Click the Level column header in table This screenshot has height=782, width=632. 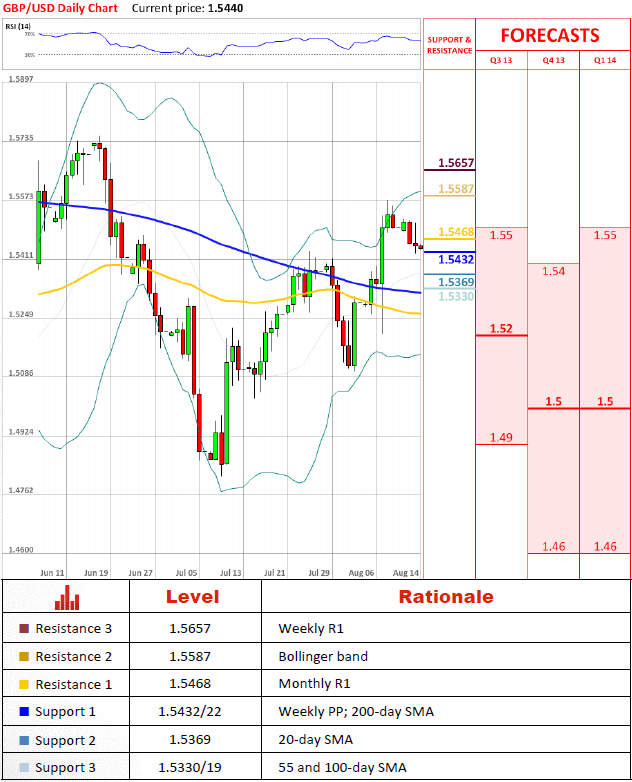pos(194,597)
